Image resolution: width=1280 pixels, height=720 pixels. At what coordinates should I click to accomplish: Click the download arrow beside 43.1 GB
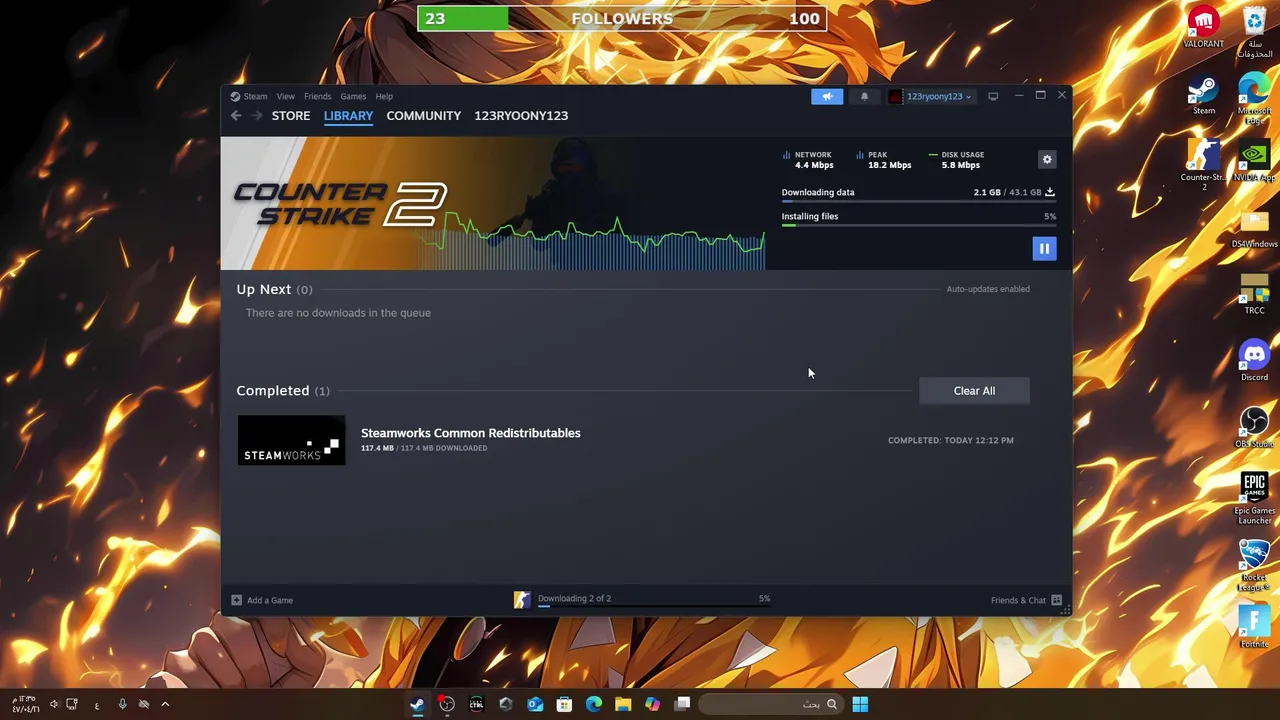click(x=1050, y=192)
